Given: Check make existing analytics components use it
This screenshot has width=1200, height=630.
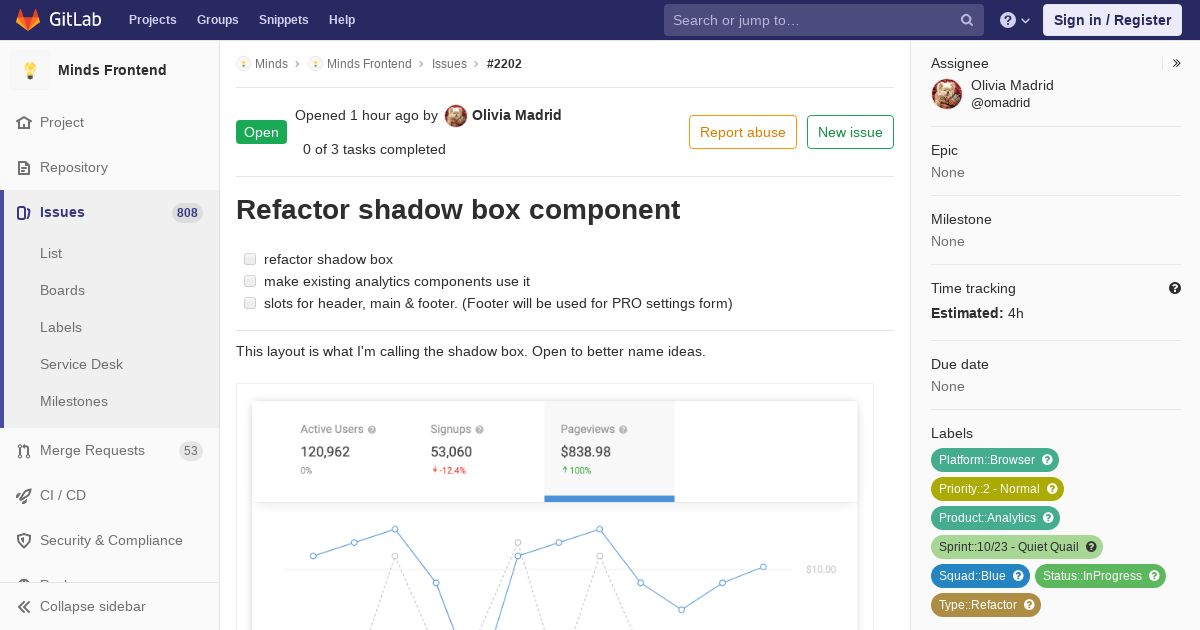Looking at the screenshot, I should pyautogui.click(x=250, y=281).
